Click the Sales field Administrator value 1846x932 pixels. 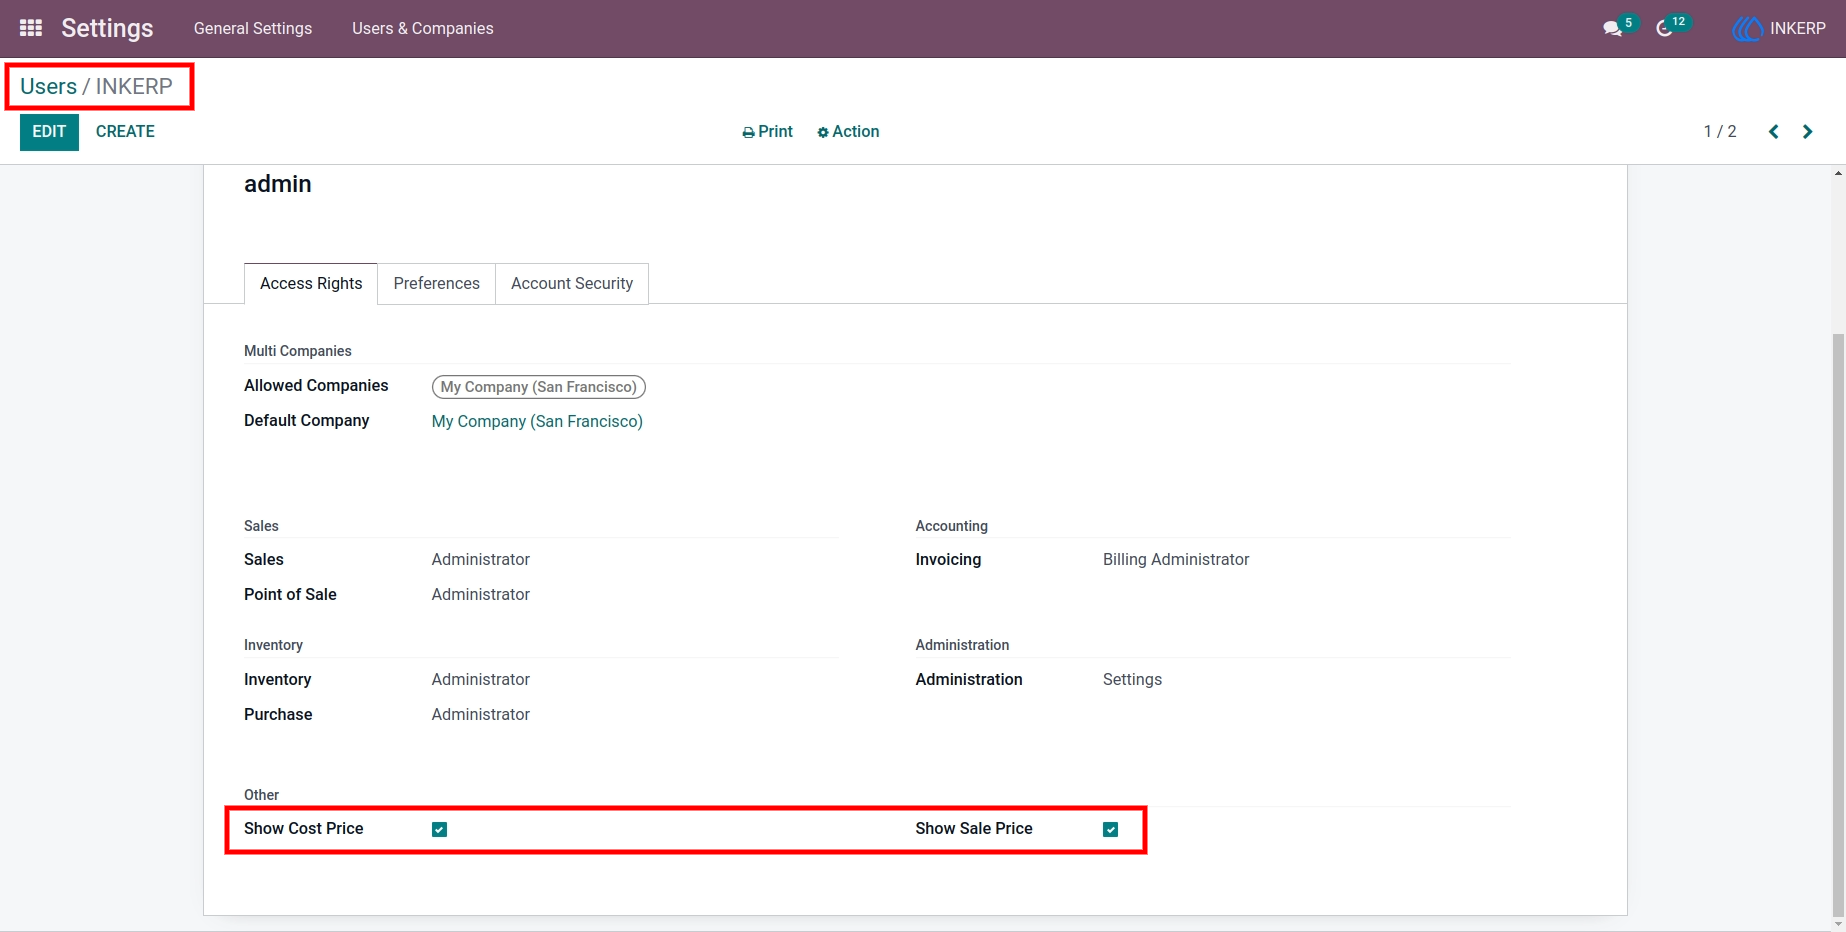point(481,560)
